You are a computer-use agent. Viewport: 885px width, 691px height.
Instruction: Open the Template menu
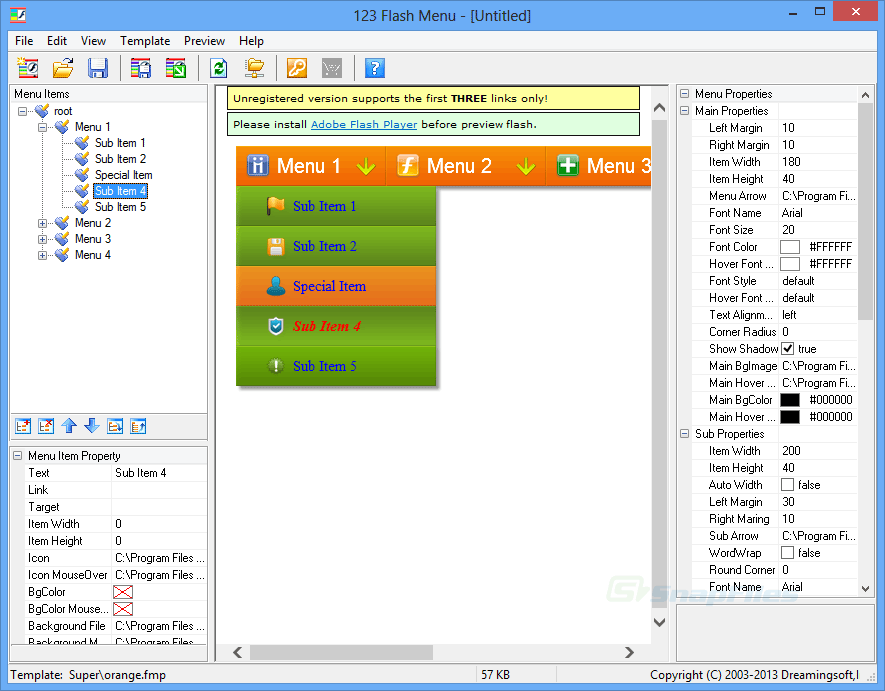(x=145, y=41)
